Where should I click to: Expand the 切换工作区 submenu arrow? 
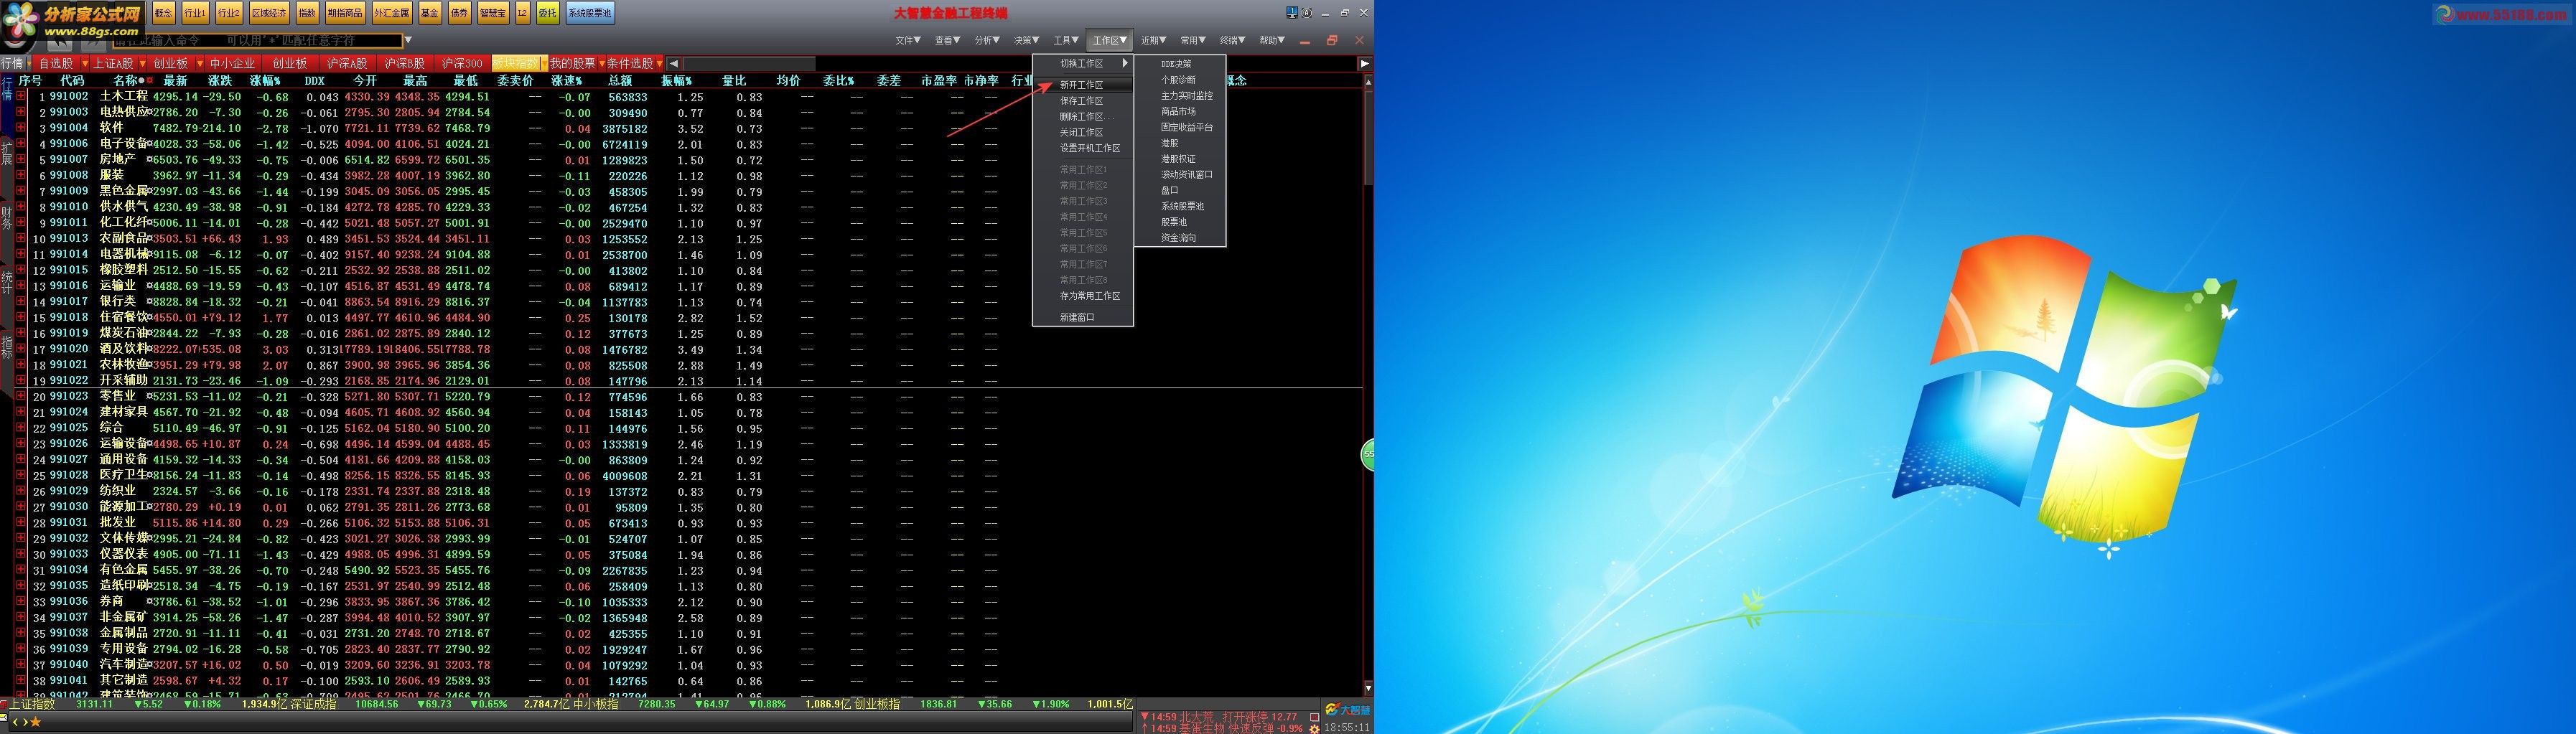tap(1124, 63)
